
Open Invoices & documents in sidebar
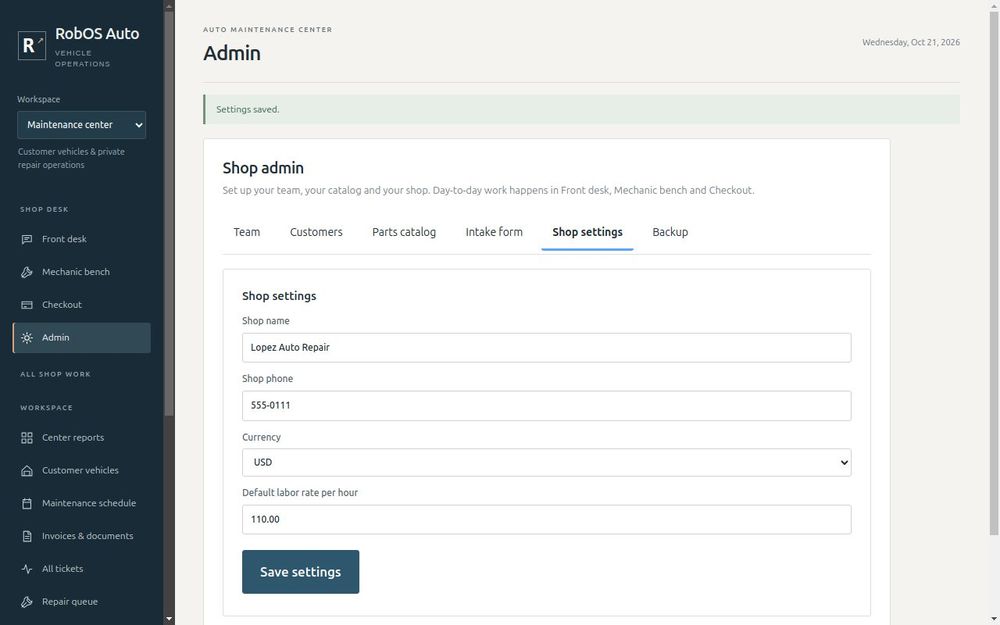pyautogui.click(x=82, y=536)
